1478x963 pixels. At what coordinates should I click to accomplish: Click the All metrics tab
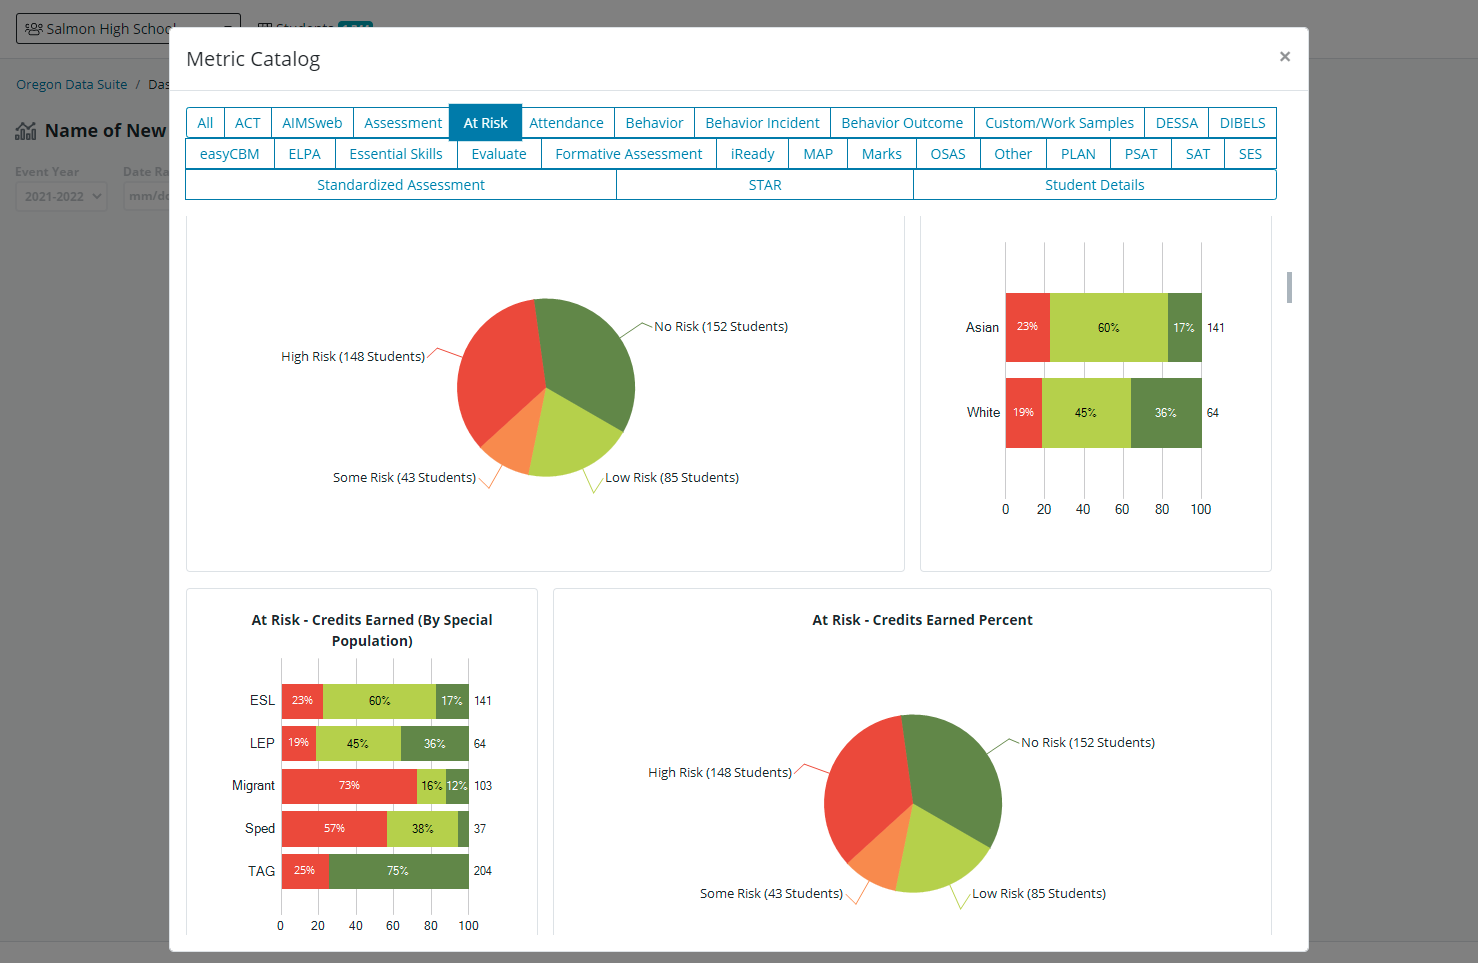point(205,123)
